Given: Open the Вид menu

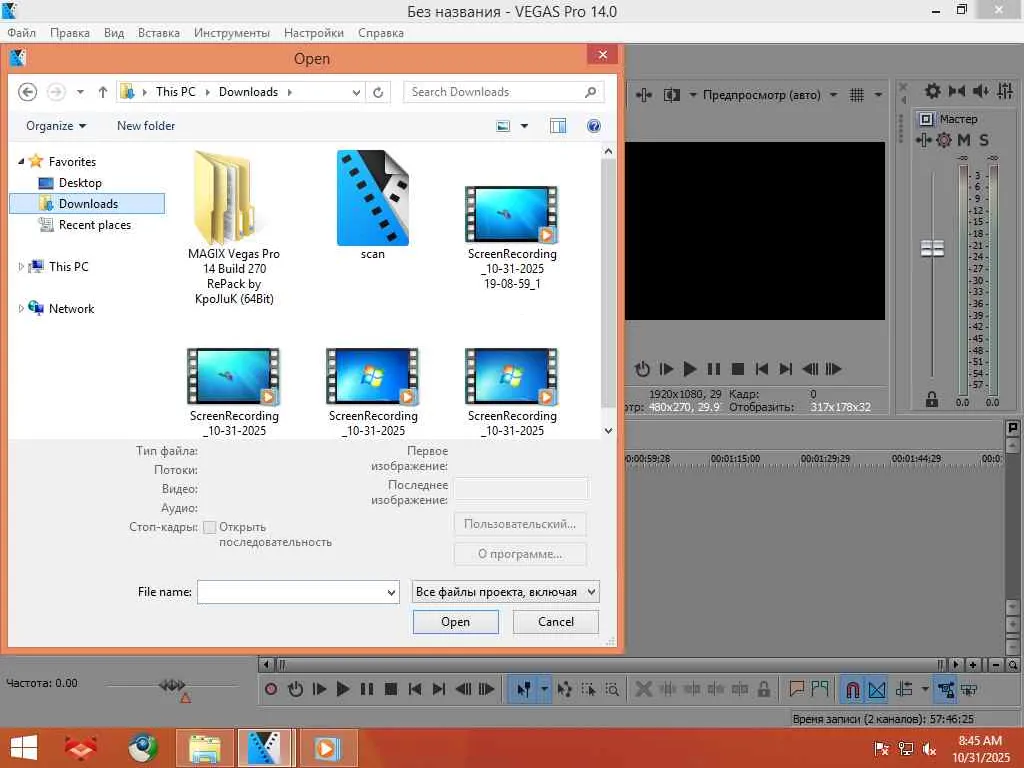Looking at the screenshot, I should pyautogui.click(x=114, y=33).
